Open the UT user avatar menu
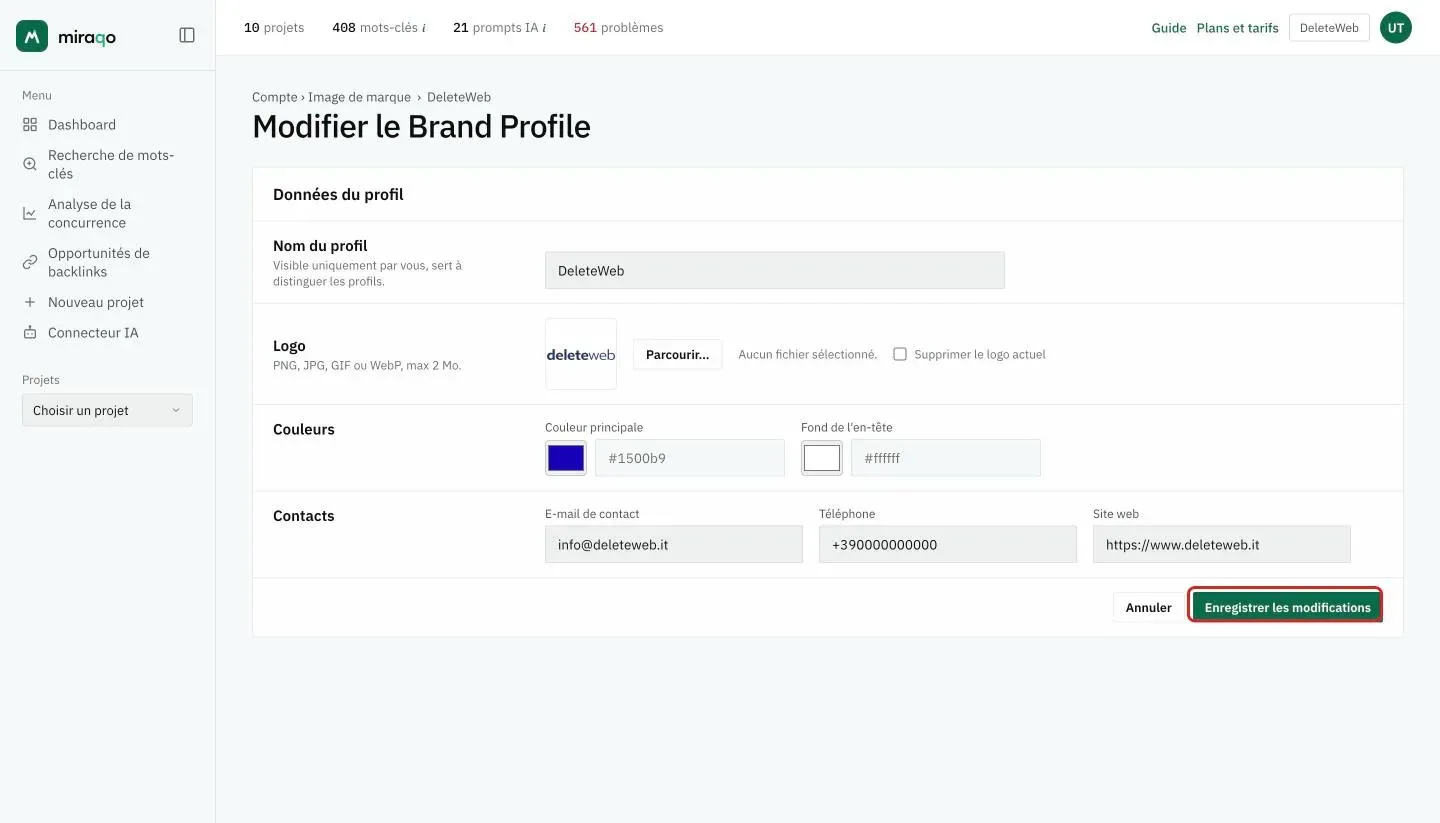1440x823 pixels. (x=1396, y=28)
